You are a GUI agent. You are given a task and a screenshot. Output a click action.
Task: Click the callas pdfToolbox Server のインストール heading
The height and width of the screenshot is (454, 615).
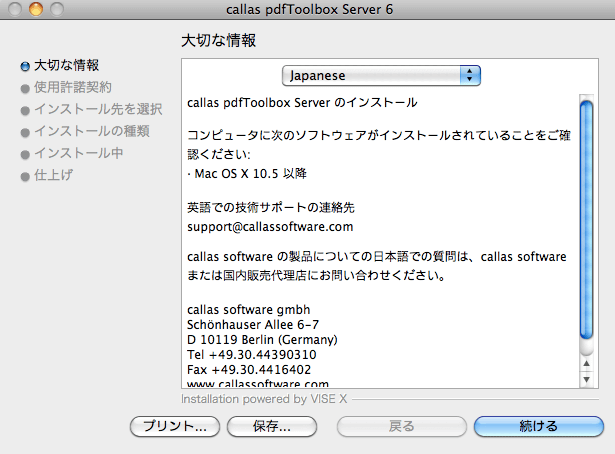click(302, 103)
